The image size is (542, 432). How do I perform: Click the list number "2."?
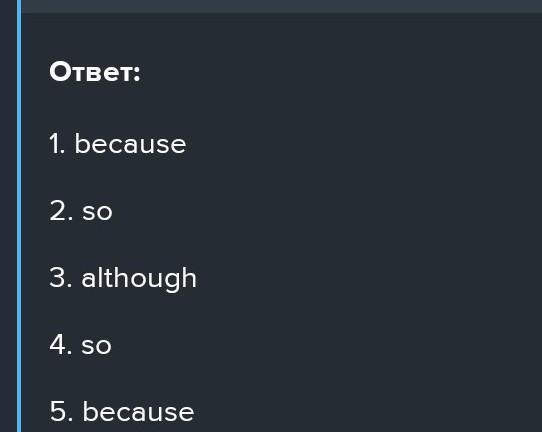(x=61, y=210)
